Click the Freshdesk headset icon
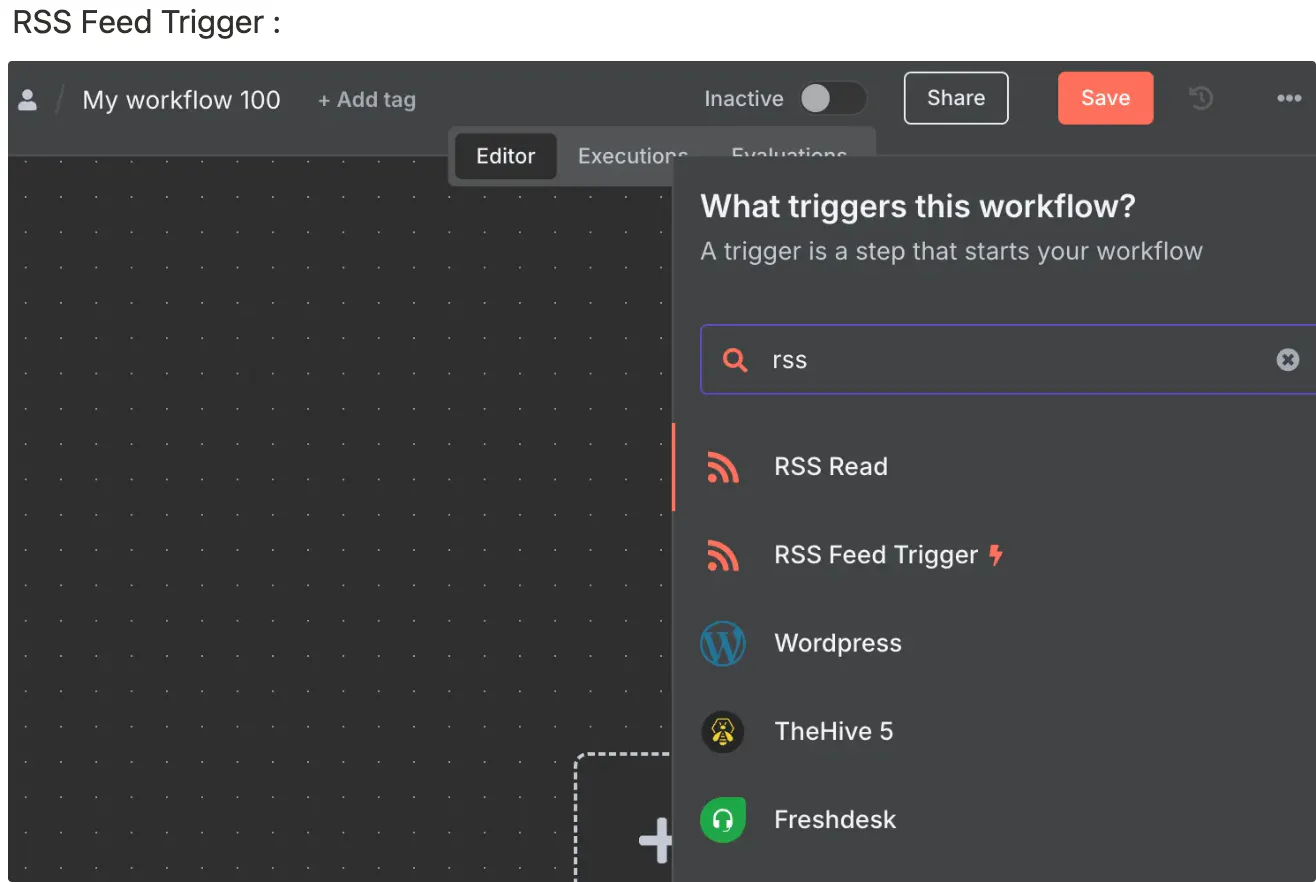Screen dimensions: 1316x882 pyautogui.click(x=723, y=820)
